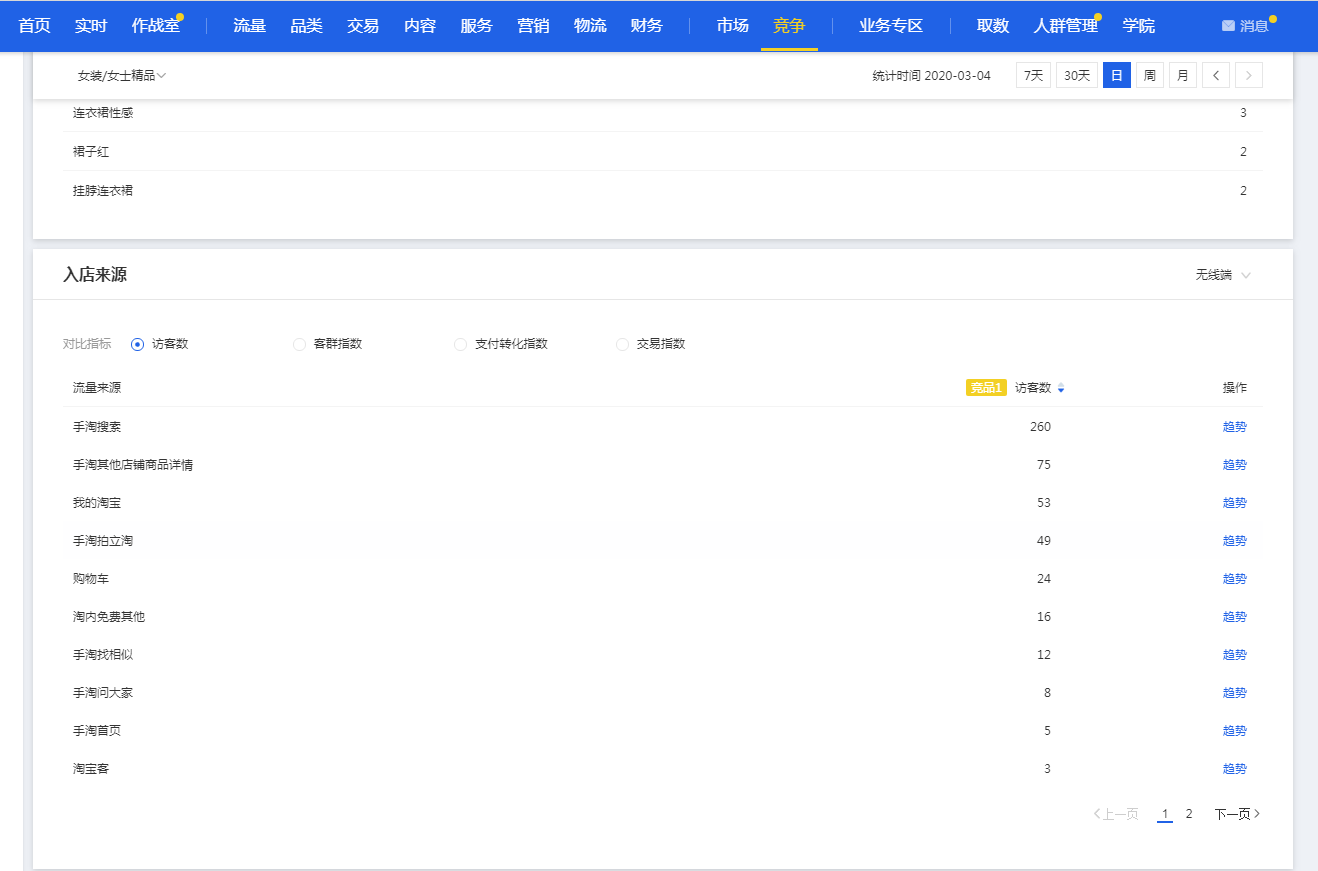Viewport: 1318px width, 871px height.
Task: Open the 作战室 navigation item
Action: pyautogui.click(x=156, y=26)
